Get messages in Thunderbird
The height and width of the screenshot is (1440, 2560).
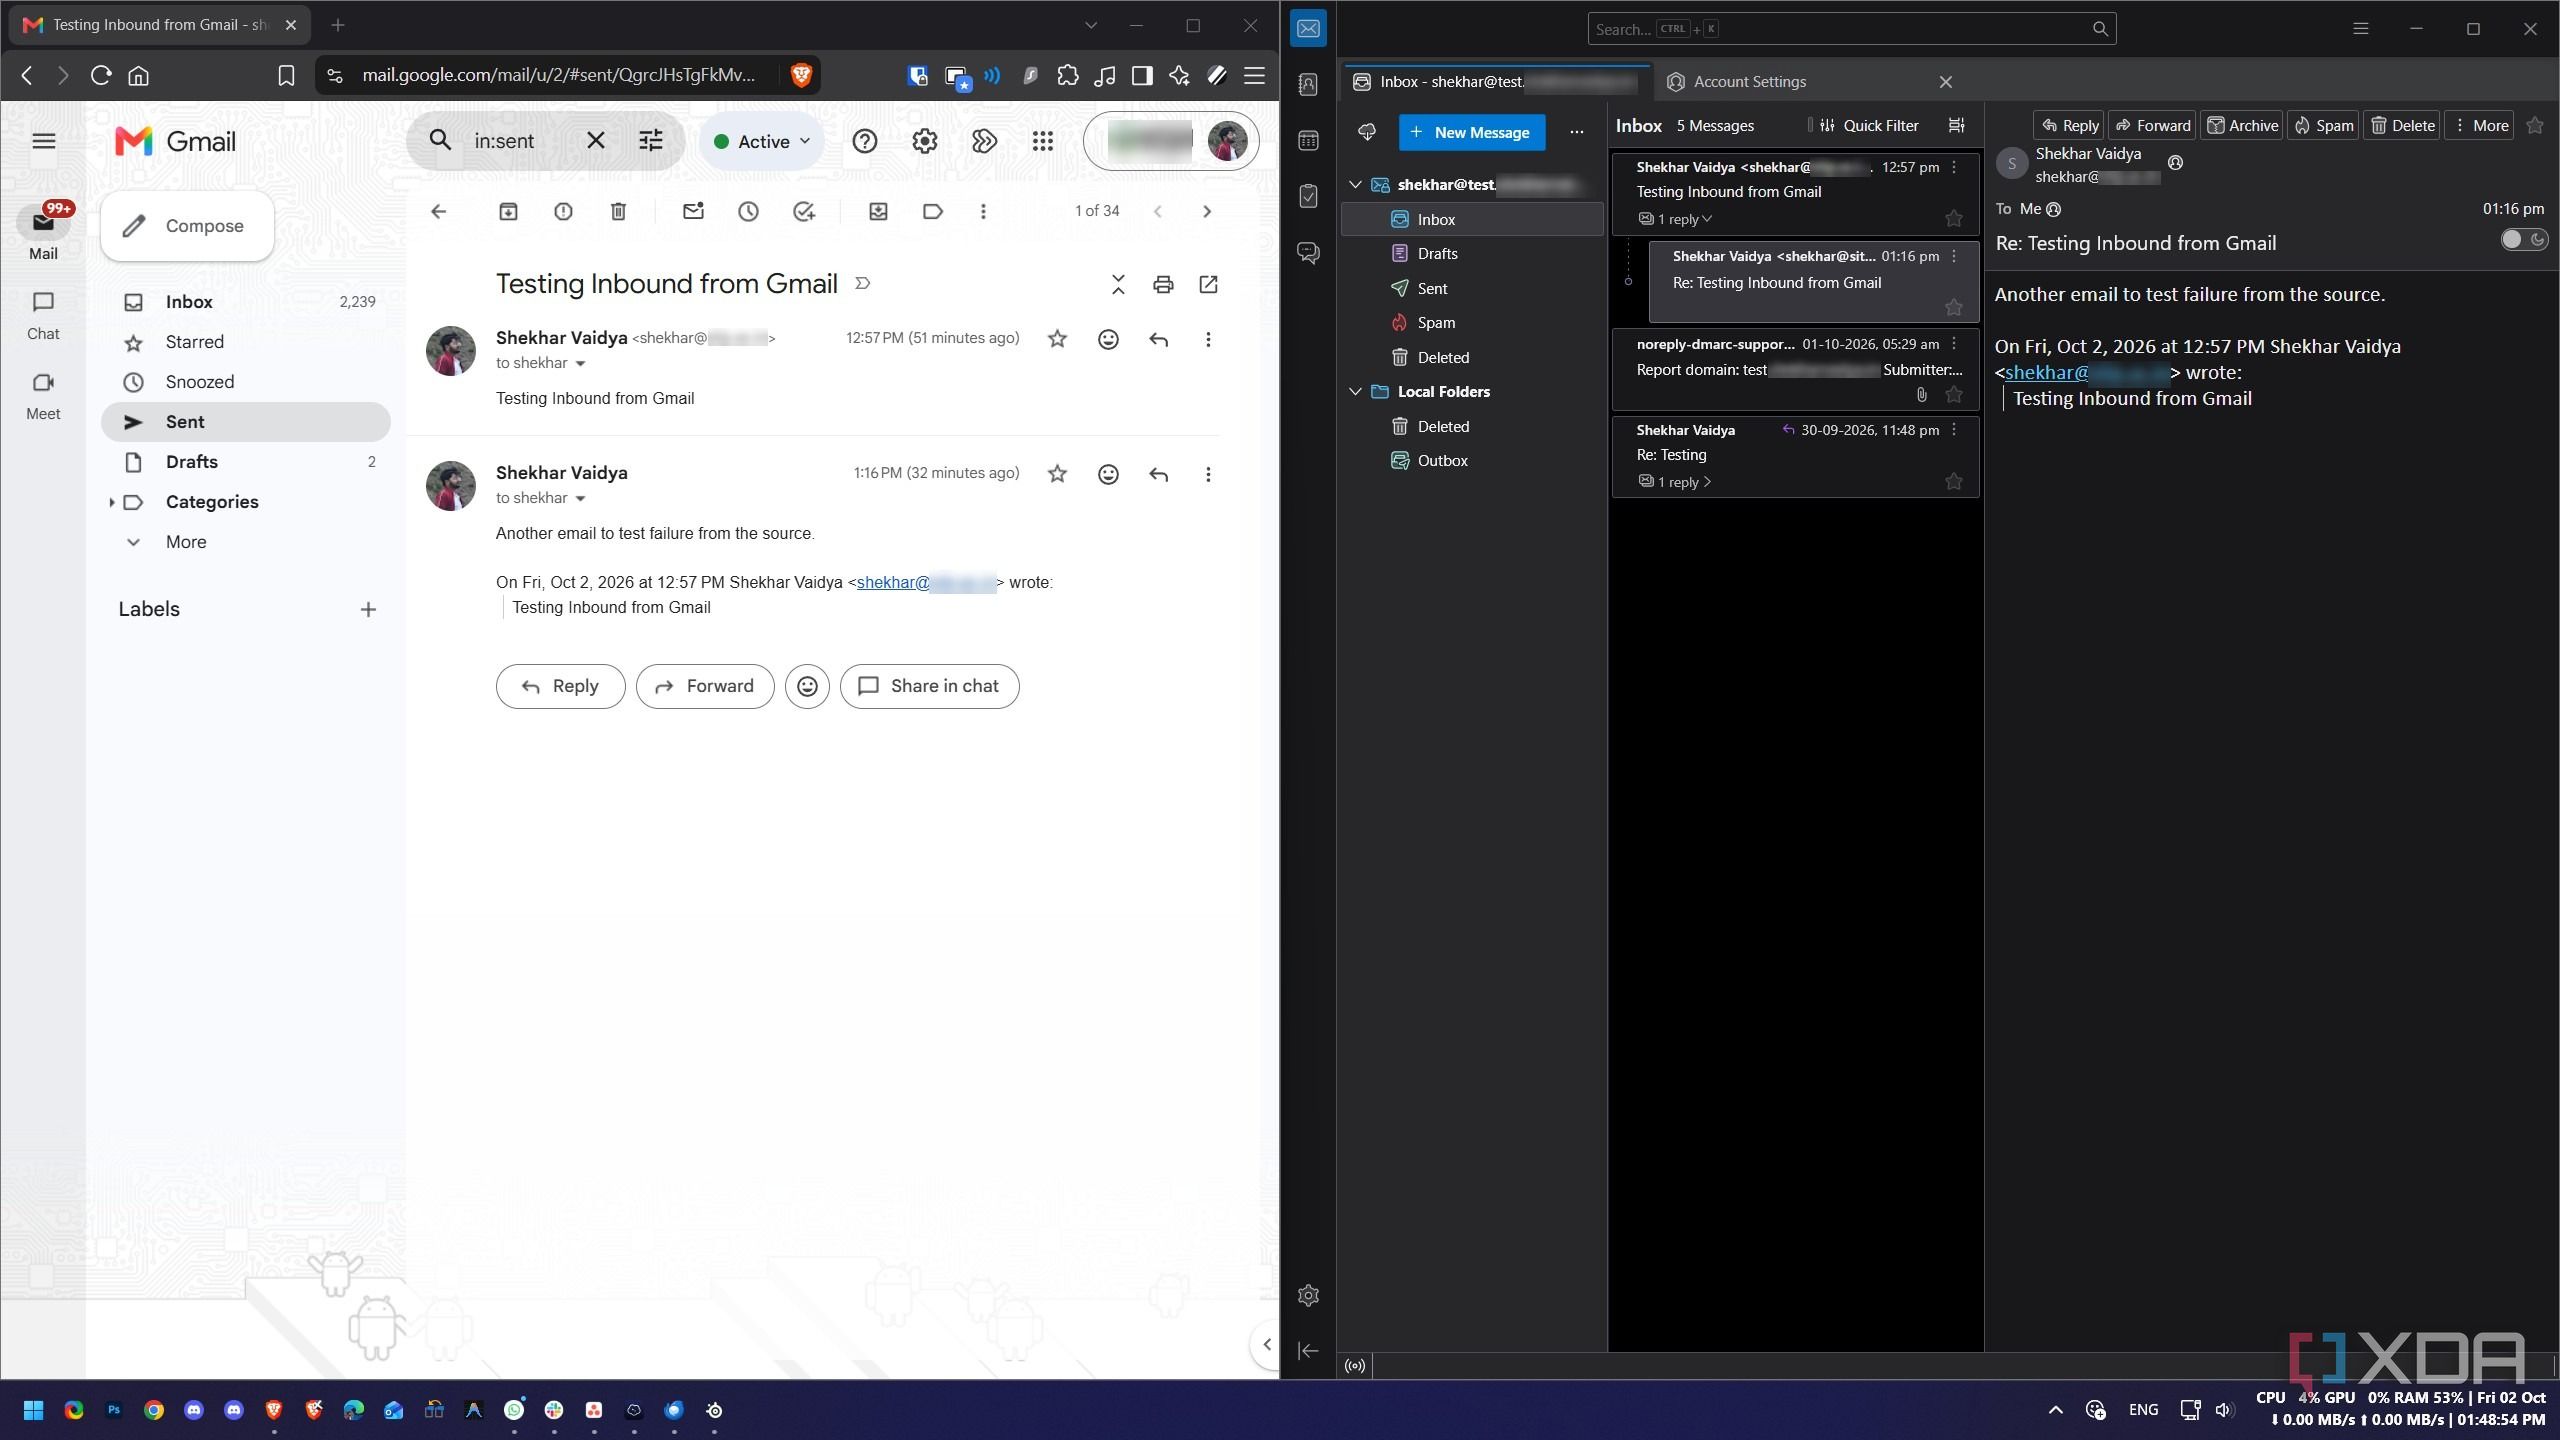click(x=1366, y=132)
